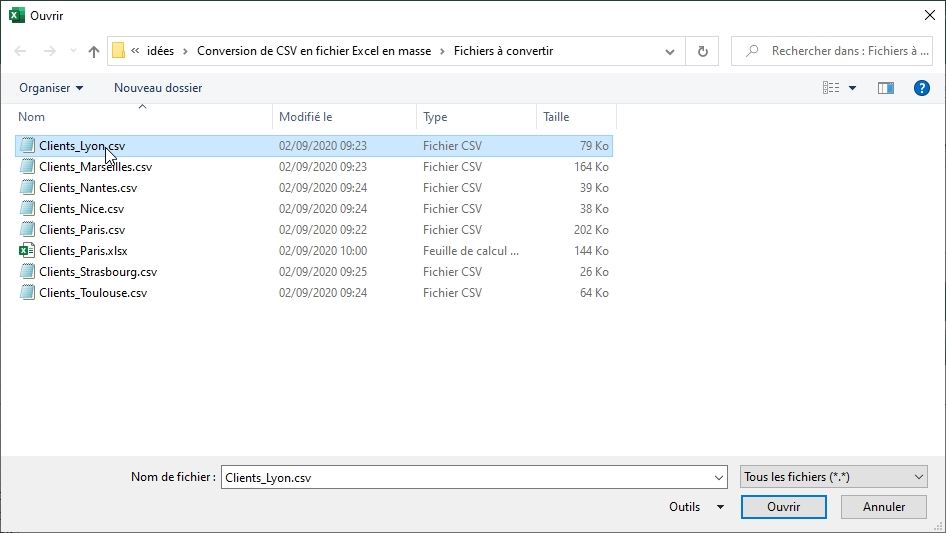Click the Annuler button
The width and height of the screenshot is (946, 533).
(884, 507)
